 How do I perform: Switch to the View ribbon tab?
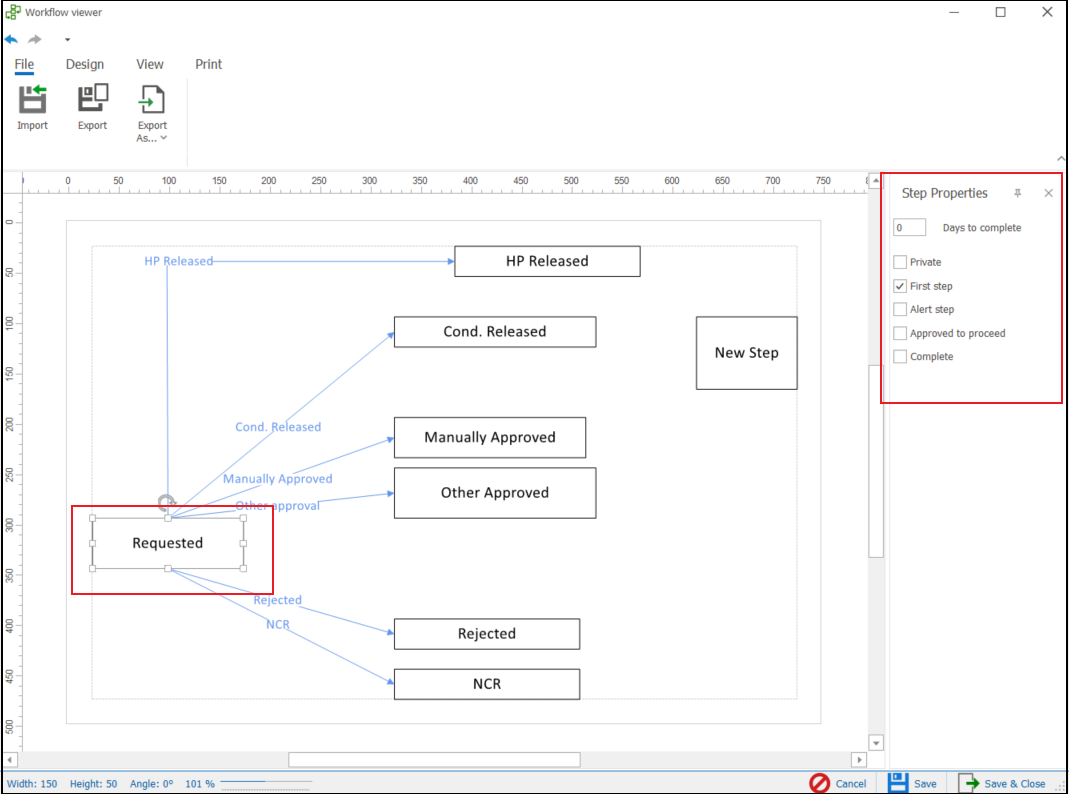tap(149, 64)
